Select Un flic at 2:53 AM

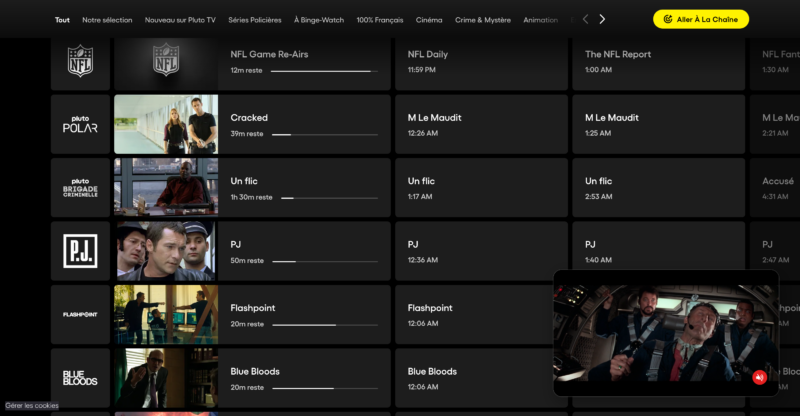click(x=659, y=187)
